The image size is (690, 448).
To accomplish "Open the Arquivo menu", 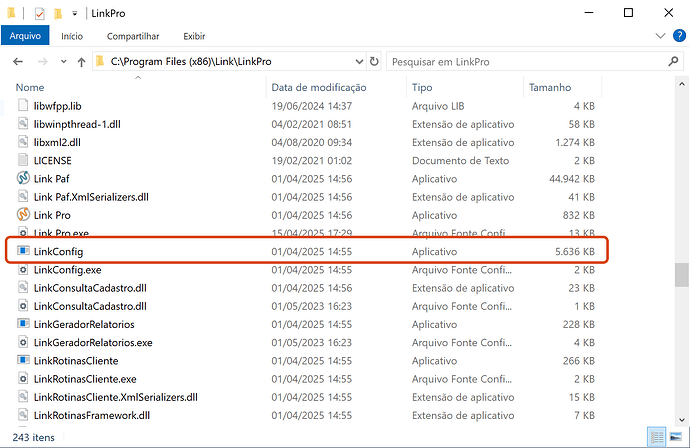I will (x=23, y=36).
